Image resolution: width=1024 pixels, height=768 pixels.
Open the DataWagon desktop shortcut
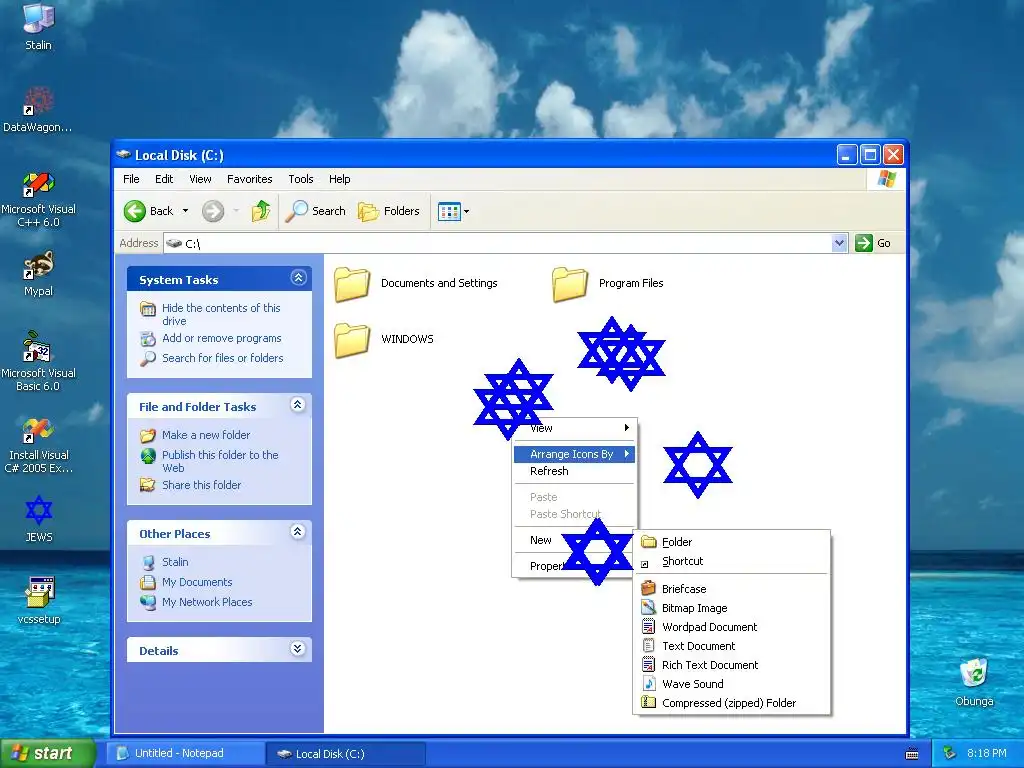(38, 110)
